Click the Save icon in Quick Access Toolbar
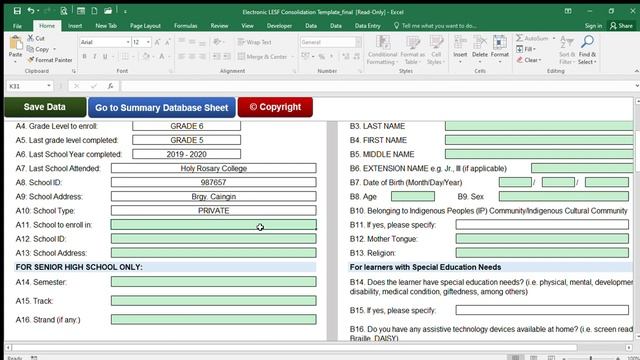The image size is (640, 360). tap(17, 11)
